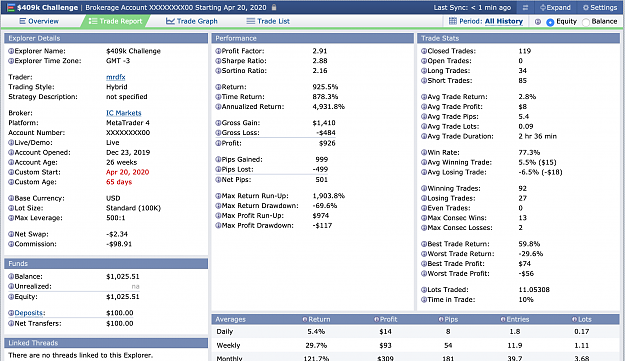This screenshot has height=361, width=625.
Task: Click info icon beside Avg Trade Duration
Action: pyautogui.click(x=424, y=136)
